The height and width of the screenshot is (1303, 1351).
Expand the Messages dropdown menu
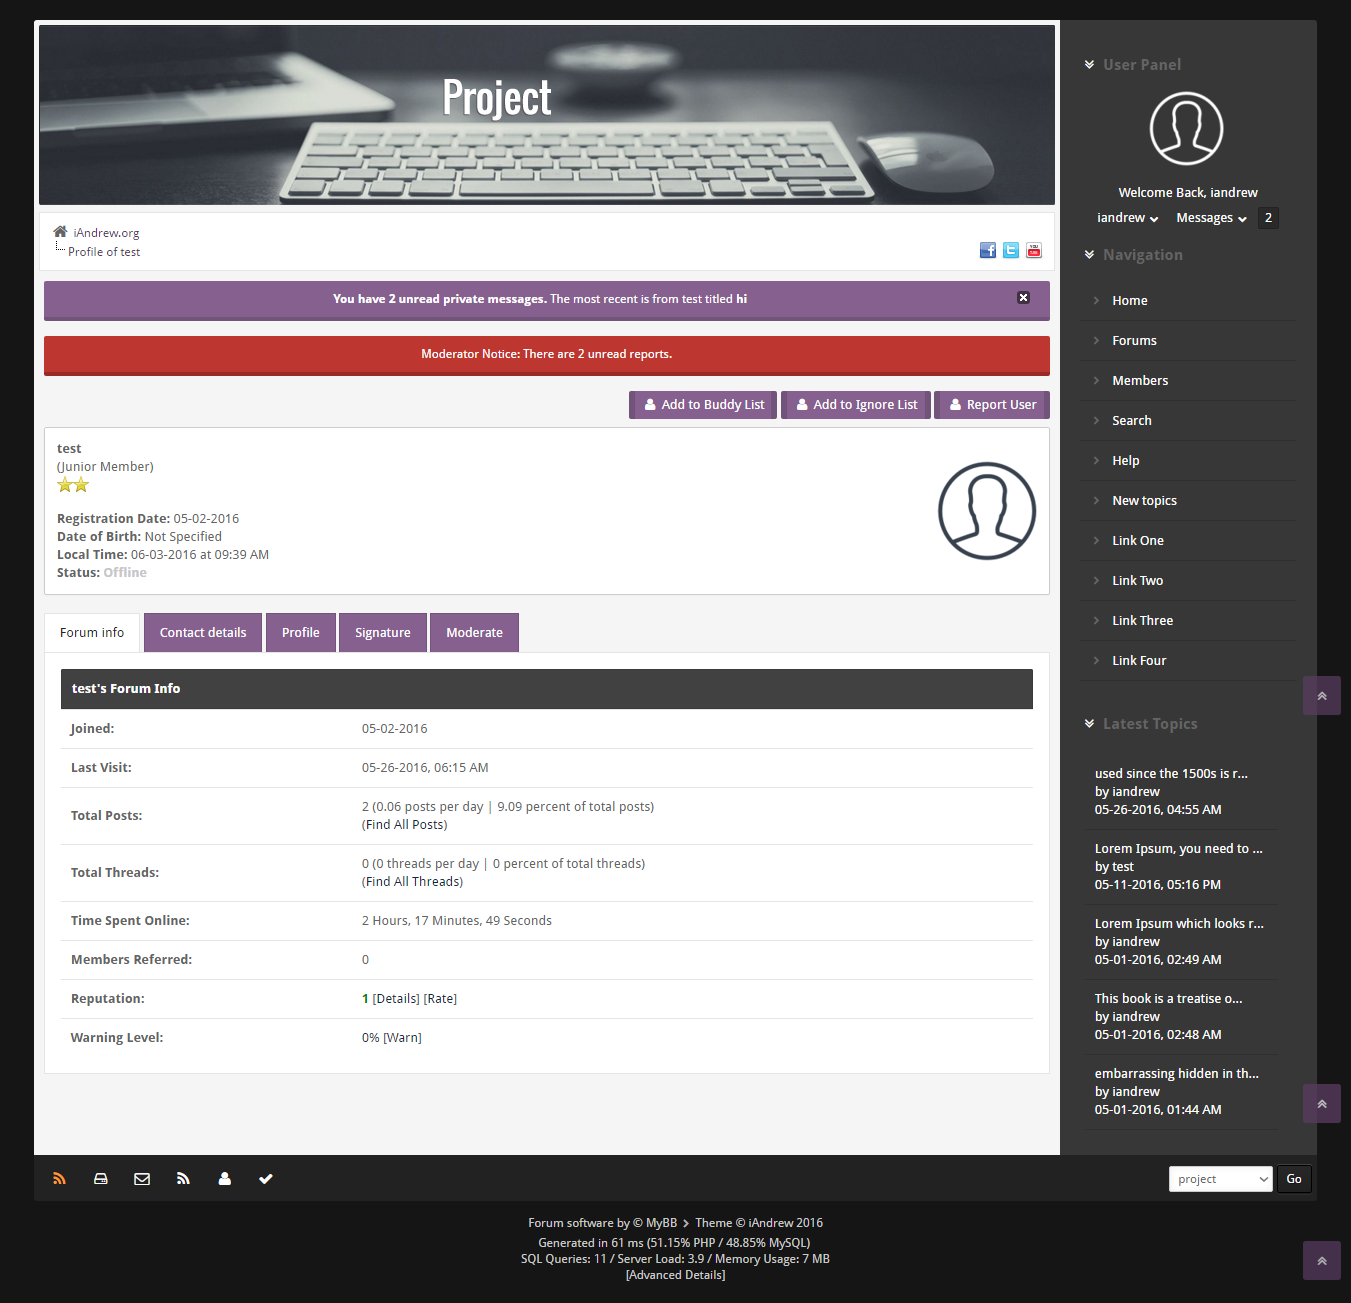click(x=1211, y=218)
